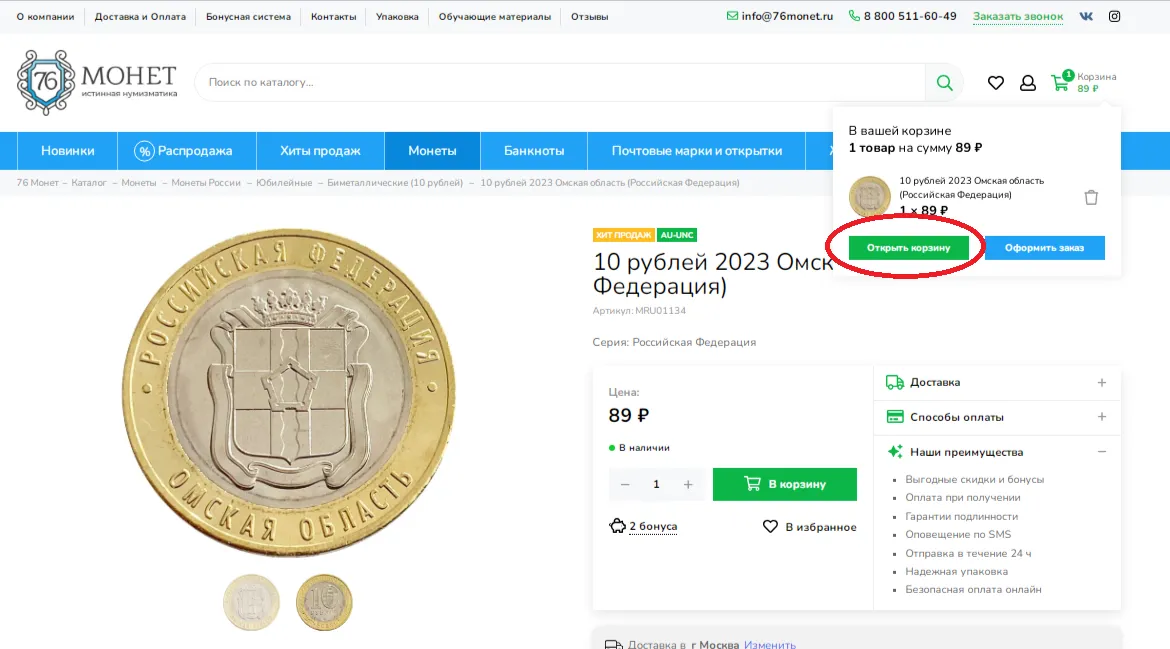
Task: Click the green Открыть корзину button
Action: click(x=908, y=248)
